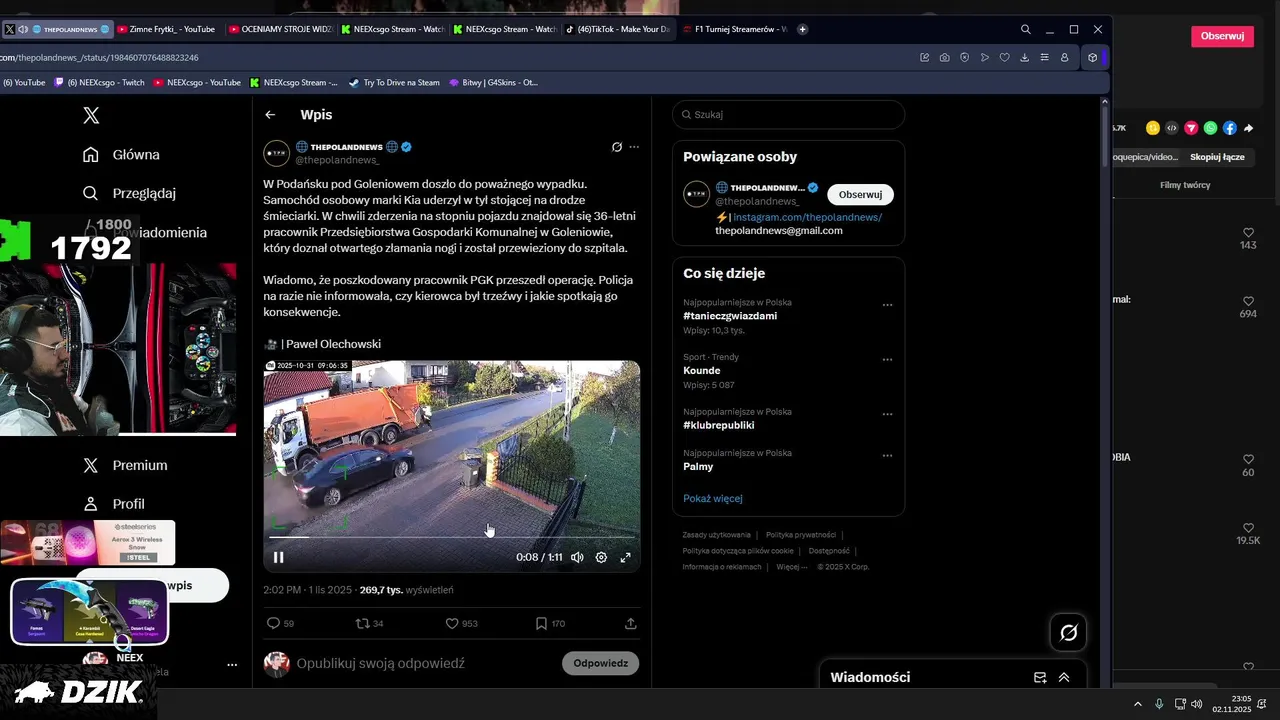Enter video fullscreen mode
The image size is (1280, 720).
[x=626, y=557]
